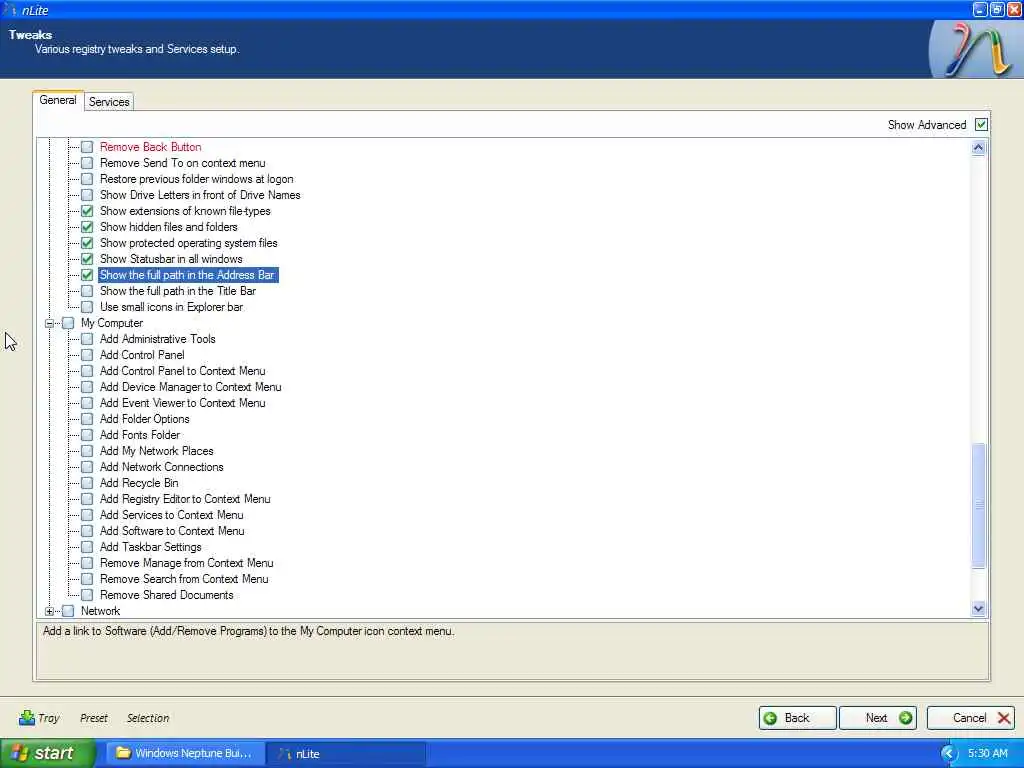Select Add Network Connections item

(x=161, y=467)
